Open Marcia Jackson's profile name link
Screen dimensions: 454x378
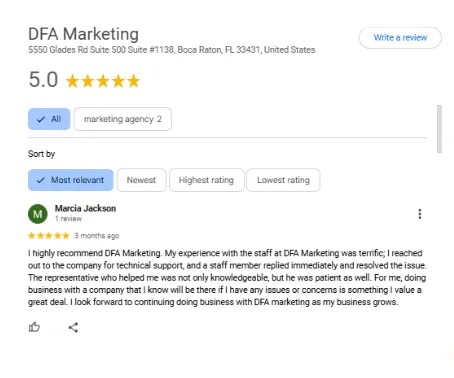[85, 208]
